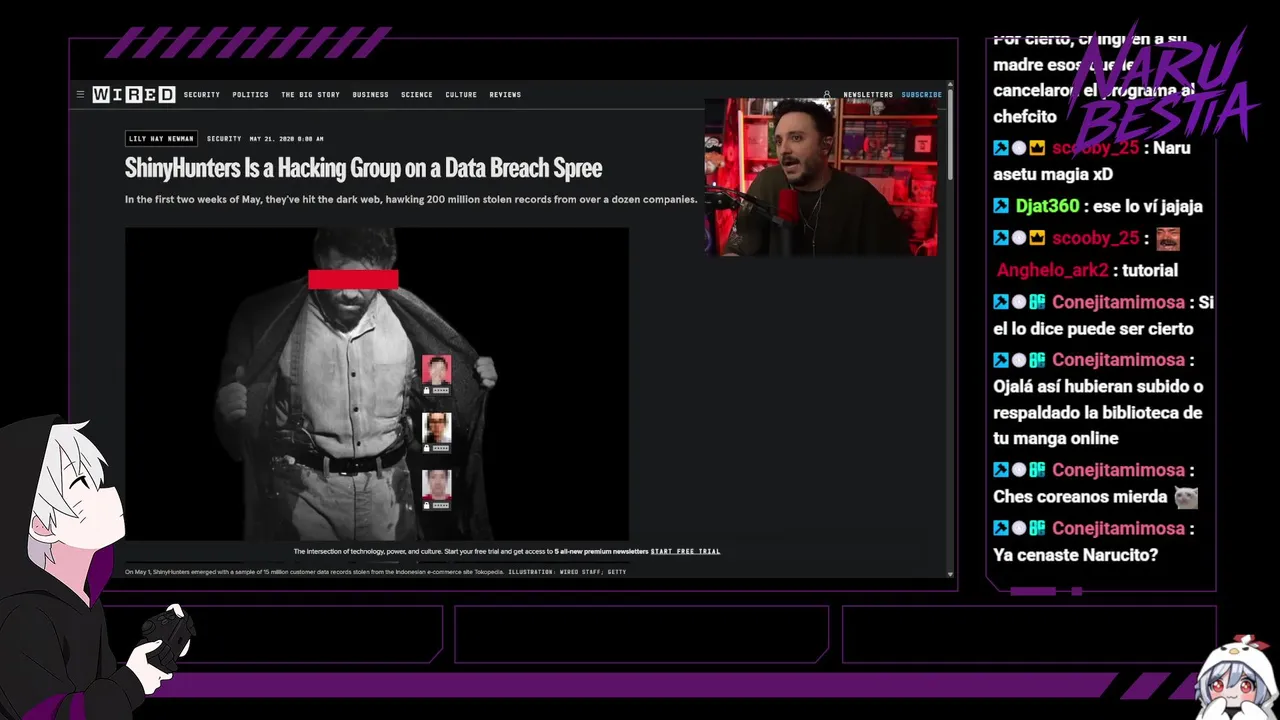Image resolution: width=1280 pixels, height=720 pixels.
Task: Click the blue Subscribe link
Action: coord(921,95)
